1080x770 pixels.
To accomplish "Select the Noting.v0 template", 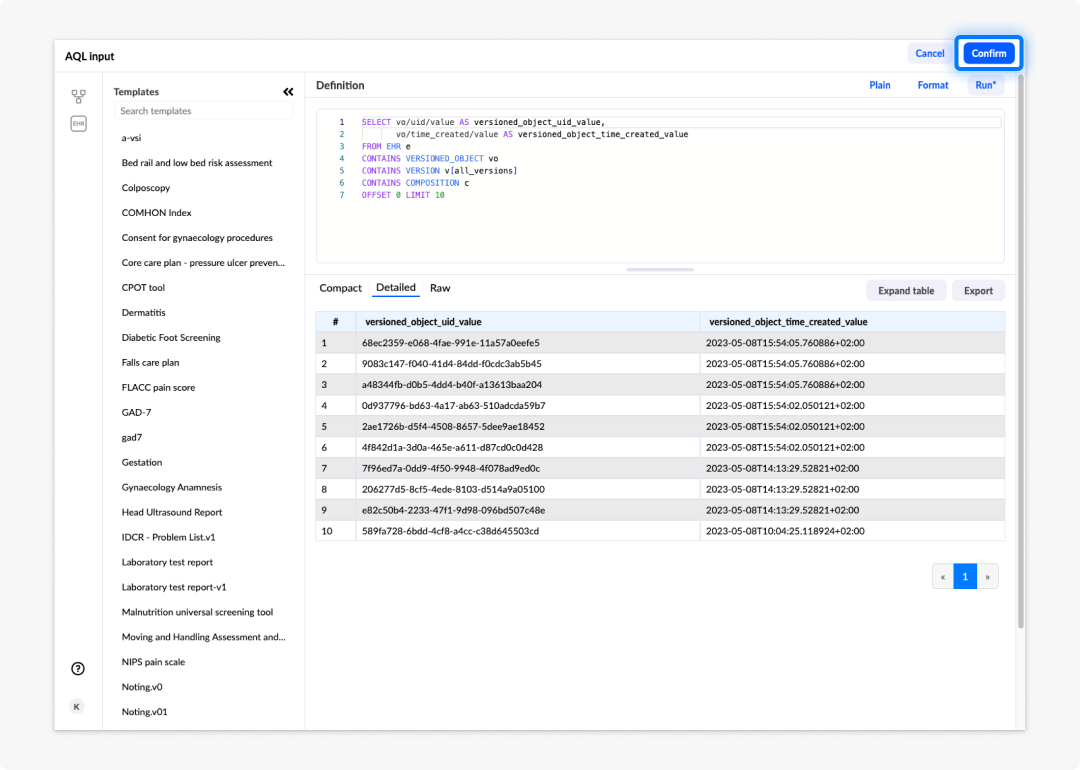I will pos(142,687).
